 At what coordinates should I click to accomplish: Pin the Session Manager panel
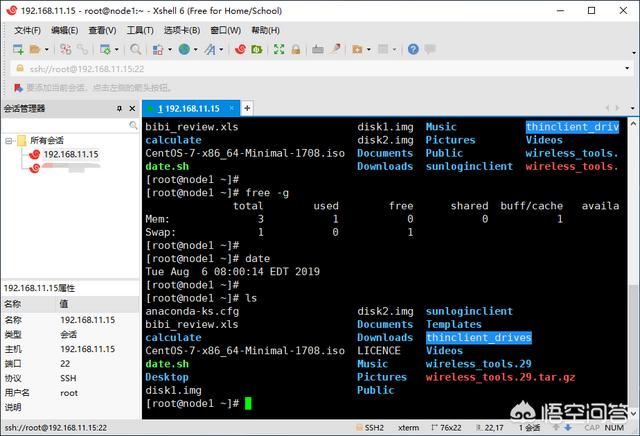point(119,108)
